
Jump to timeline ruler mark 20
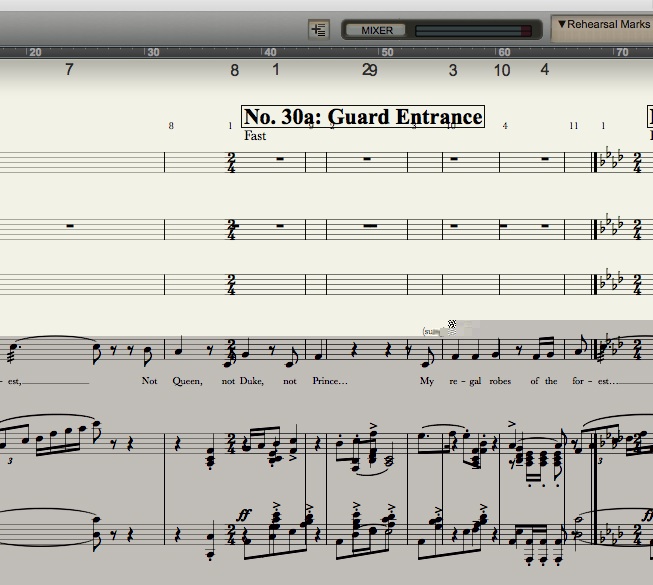tap(35, 52)
